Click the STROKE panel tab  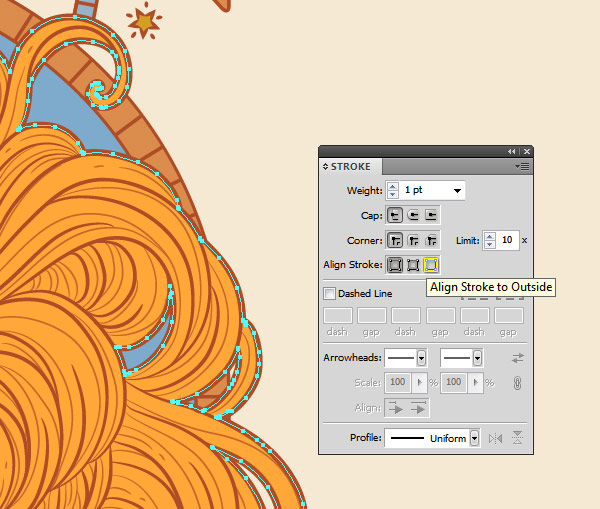tap(351, 167)
